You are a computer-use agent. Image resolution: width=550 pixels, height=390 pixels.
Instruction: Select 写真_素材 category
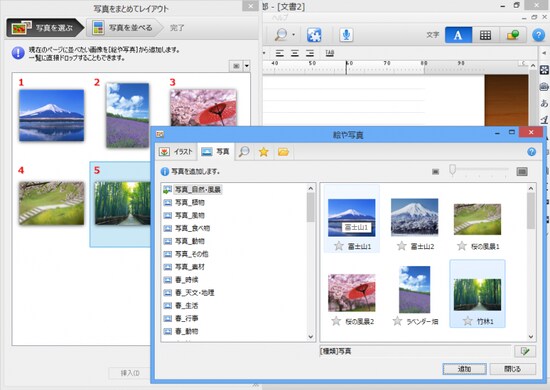tap(184, 267)
